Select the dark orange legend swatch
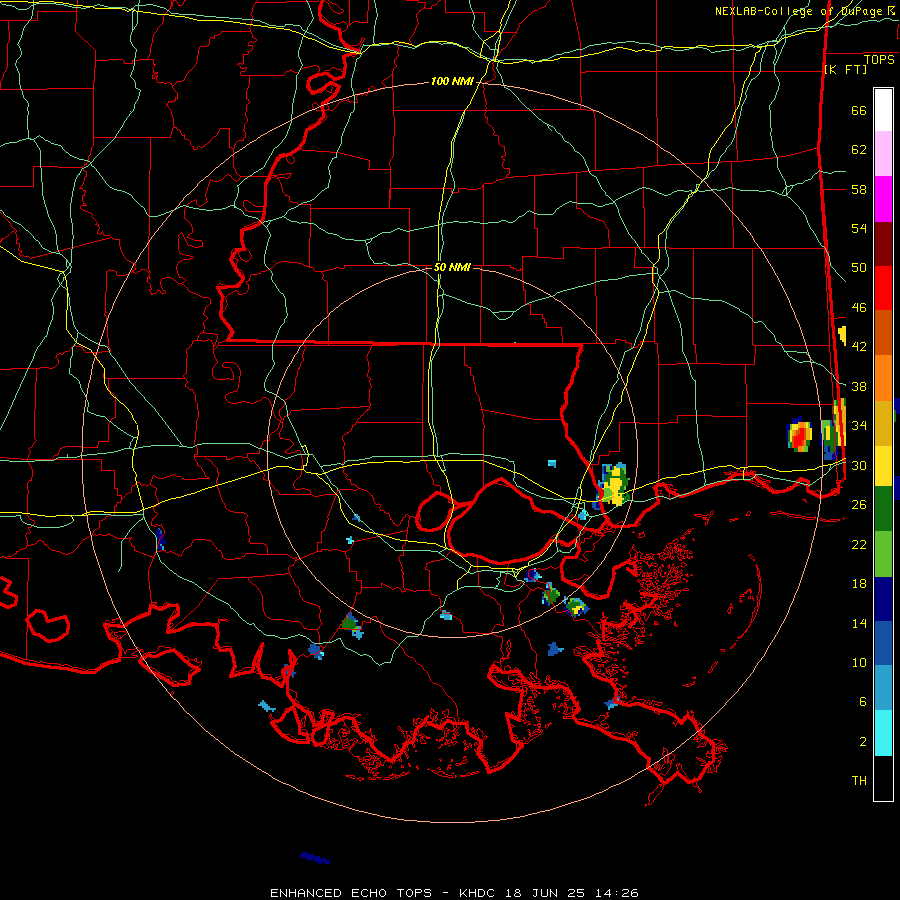The image size is (900, 900). (883, 333)
